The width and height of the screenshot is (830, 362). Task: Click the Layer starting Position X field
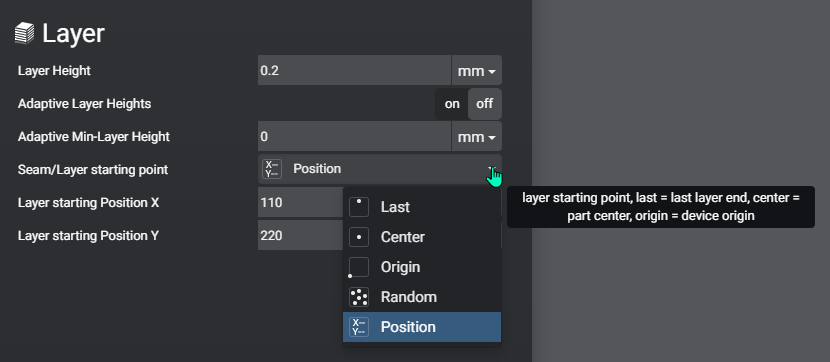(300, 202)
